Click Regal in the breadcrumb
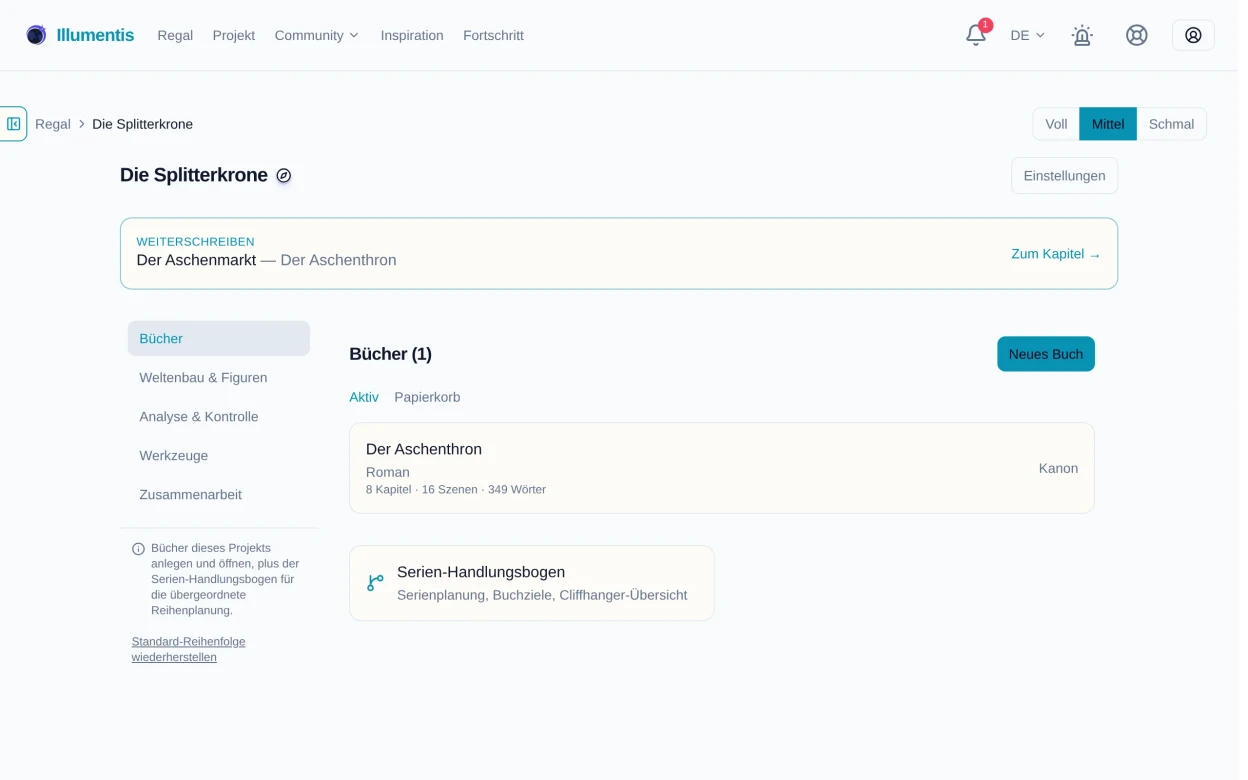This screenshot has height=780, width=1248. coord(53,124)
